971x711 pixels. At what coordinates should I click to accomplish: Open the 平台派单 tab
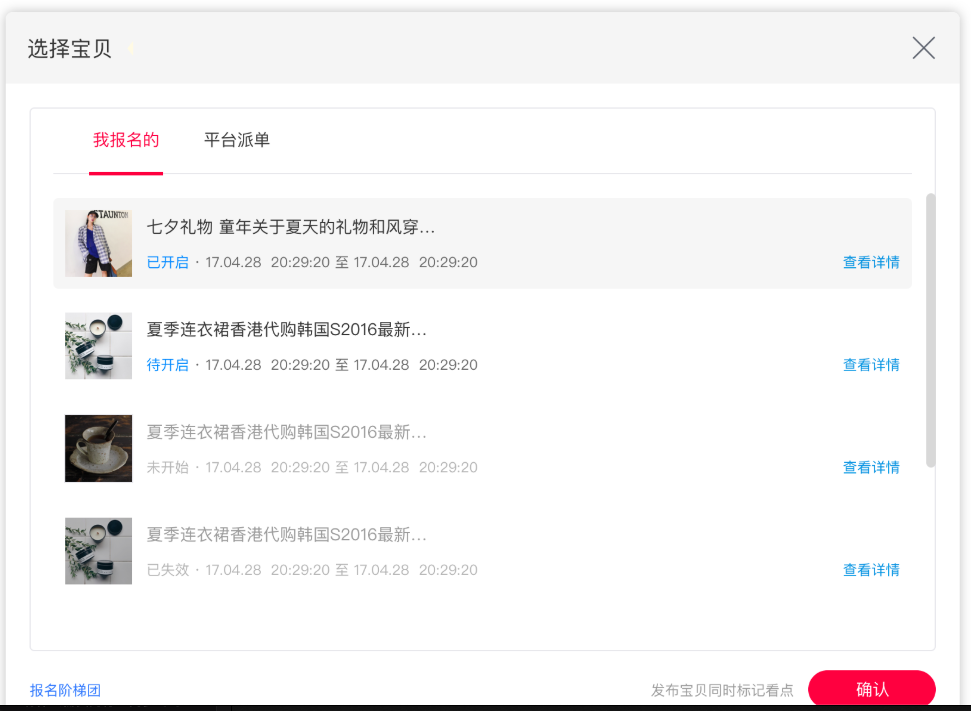237,140
